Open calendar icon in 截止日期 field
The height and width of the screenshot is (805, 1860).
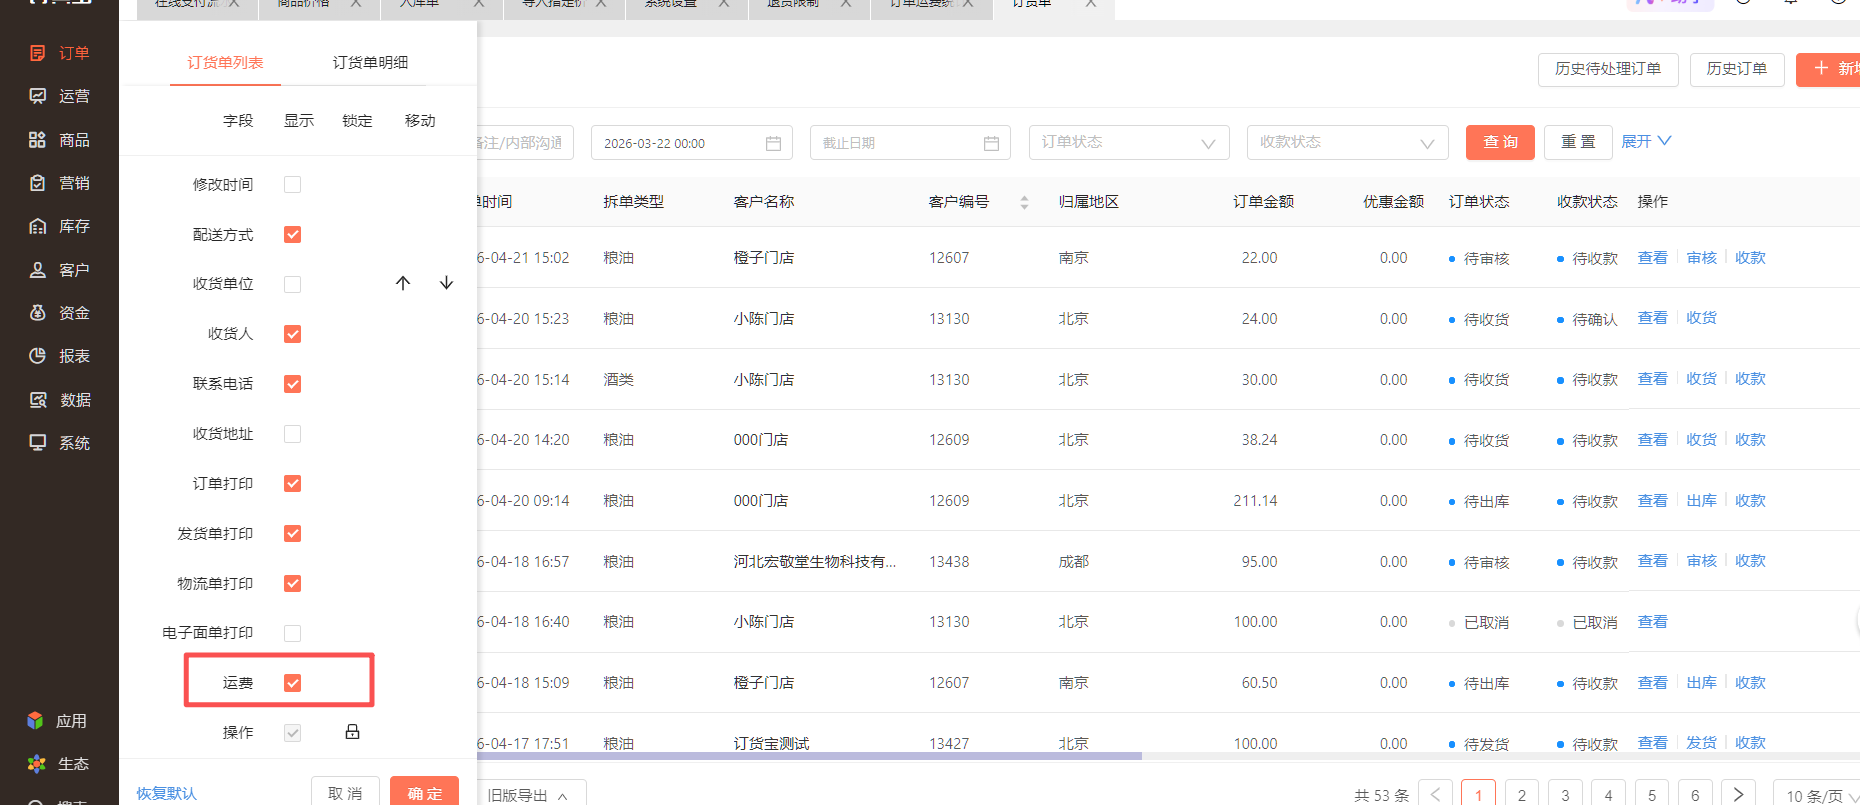[x=991, y=143]
